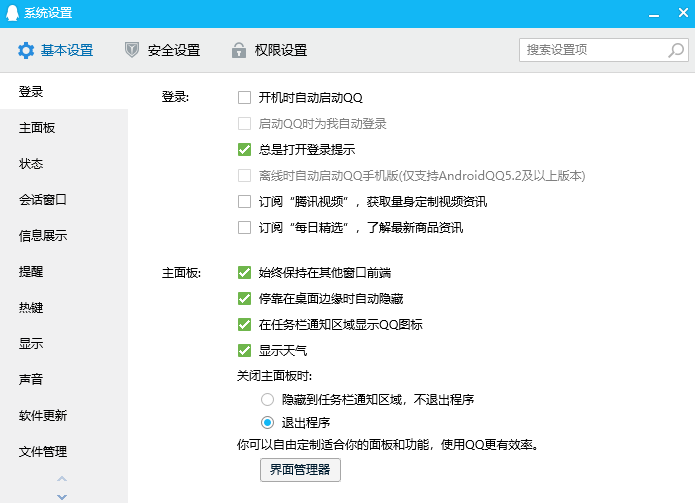The height and width of the screenshot is (503, 695).
Task: Select 隐藏到任务栏通知区域，不退出程序 radio
Action: 267,399
